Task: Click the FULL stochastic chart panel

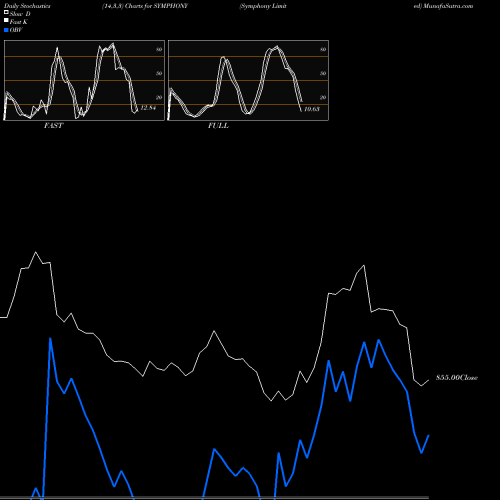Action: pos(248,80)
